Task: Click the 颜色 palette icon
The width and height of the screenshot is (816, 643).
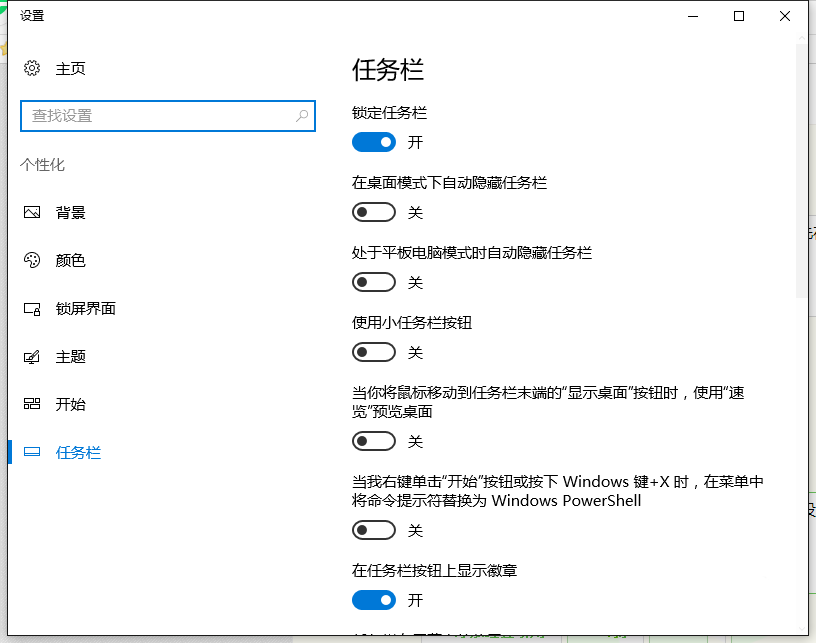Action: (x=32, y=260)
